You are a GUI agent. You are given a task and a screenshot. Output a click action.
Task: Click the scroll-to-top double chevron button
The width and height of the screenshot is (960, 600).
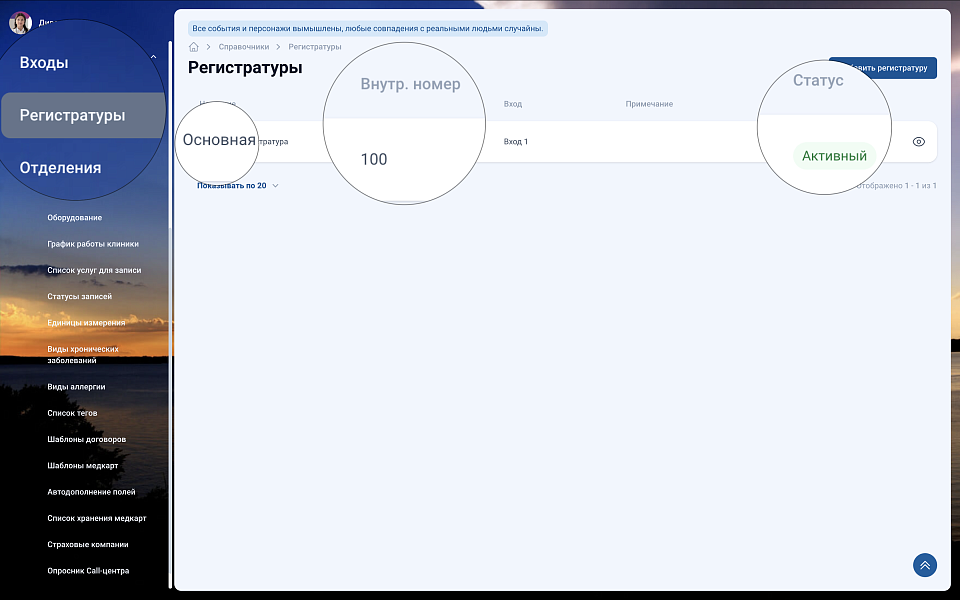coord(924,565)
